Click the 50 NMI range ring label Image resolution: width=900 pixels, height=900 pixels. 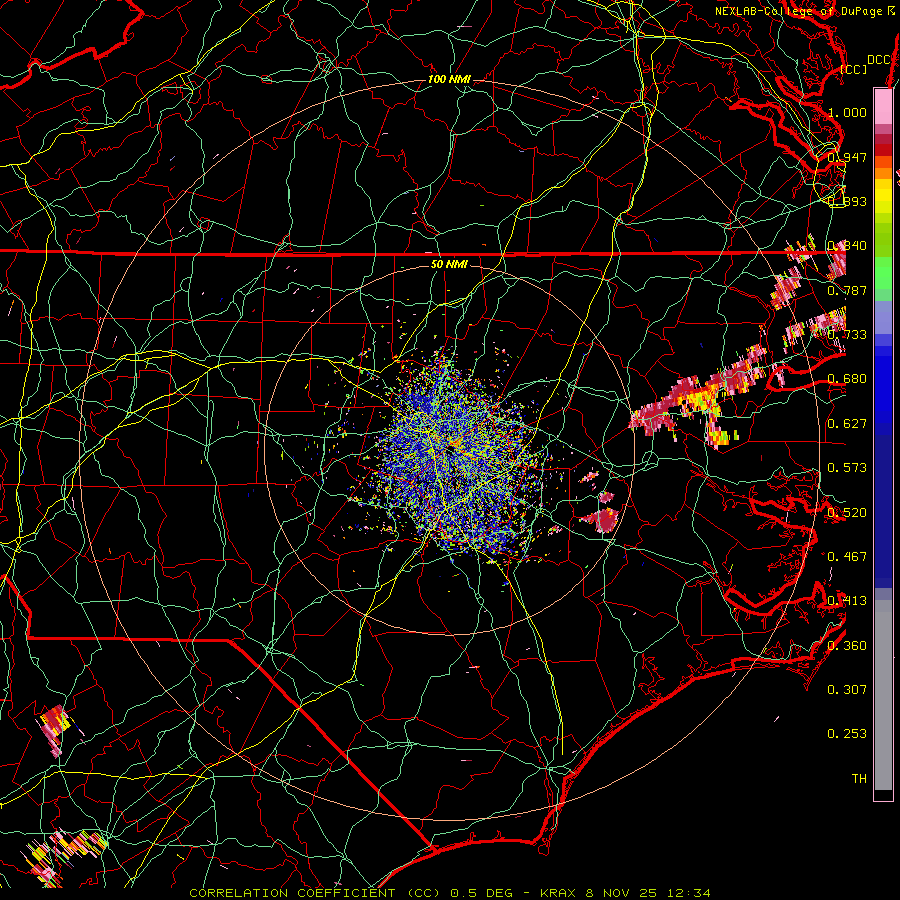point(449,264)
